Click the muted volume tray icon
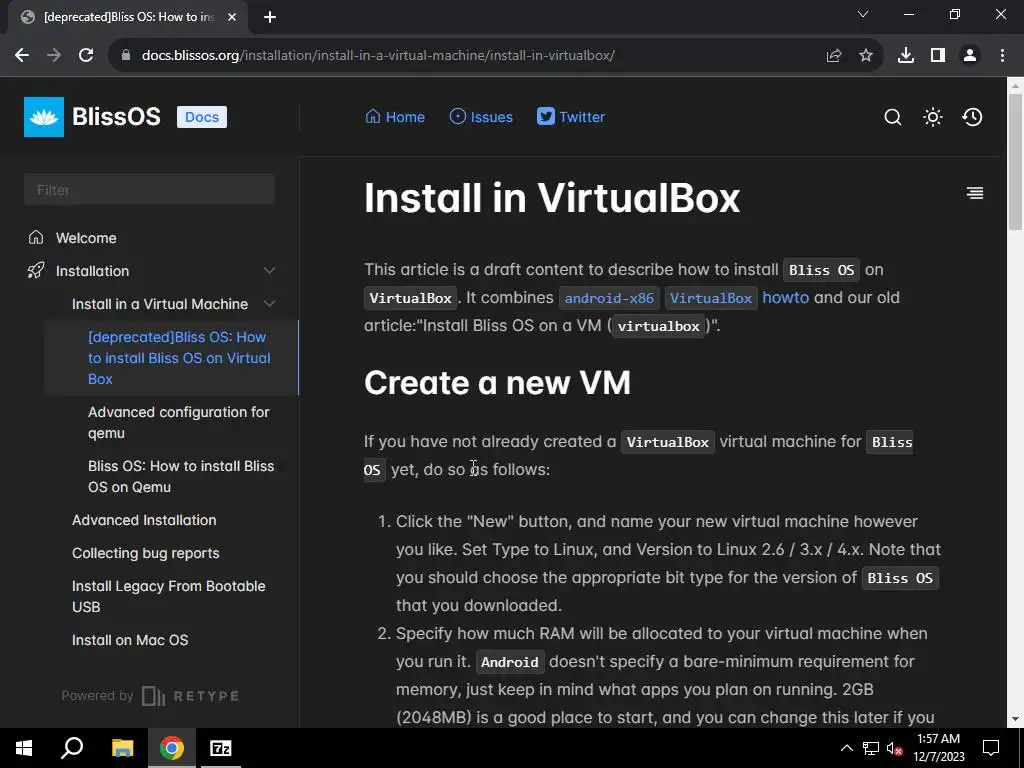 tap(895, 748)
